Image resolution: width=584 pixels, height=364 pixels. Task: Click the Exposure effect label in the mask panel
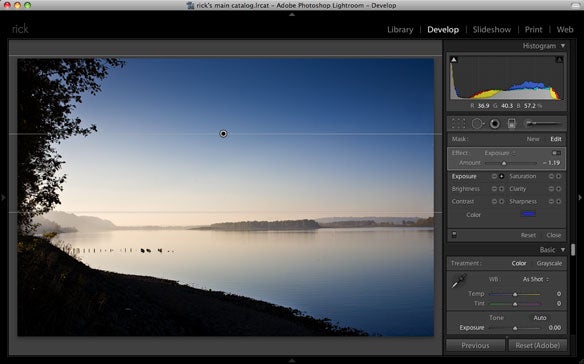(x=464, y=176)
